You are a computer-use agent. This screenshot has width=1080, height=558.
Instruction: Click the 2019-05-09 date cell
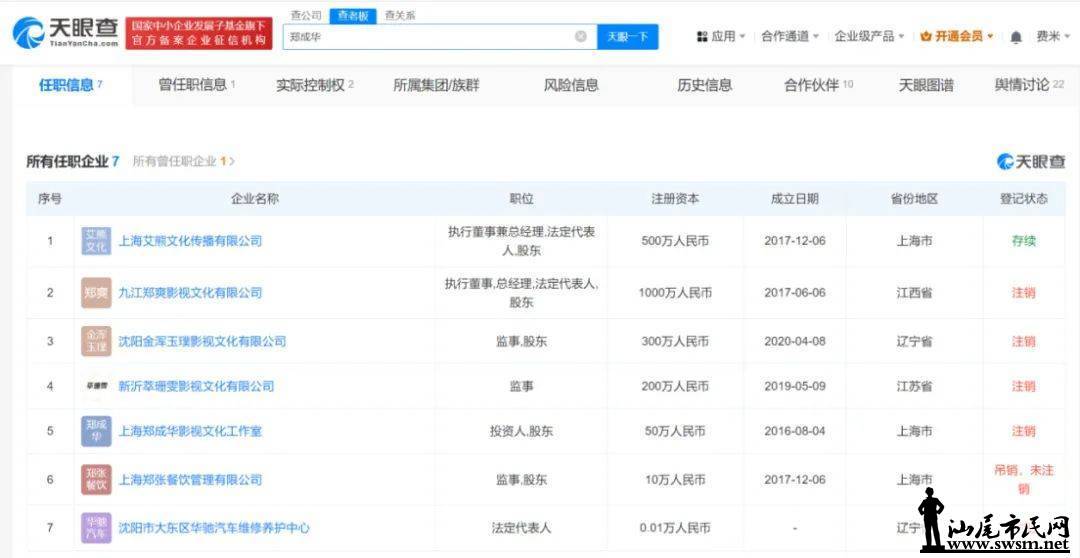click(795, 386)
